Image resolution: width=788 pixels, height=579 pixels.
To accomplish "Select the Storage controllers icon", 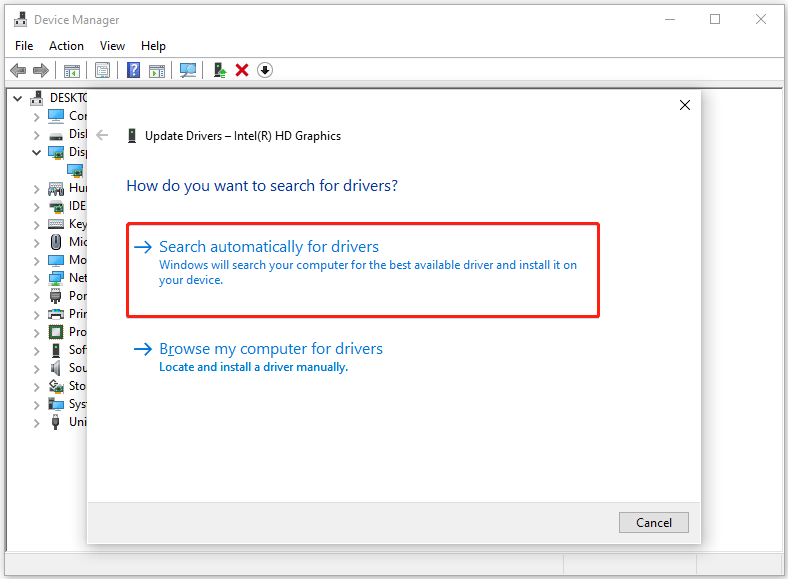I will [56, 386].
